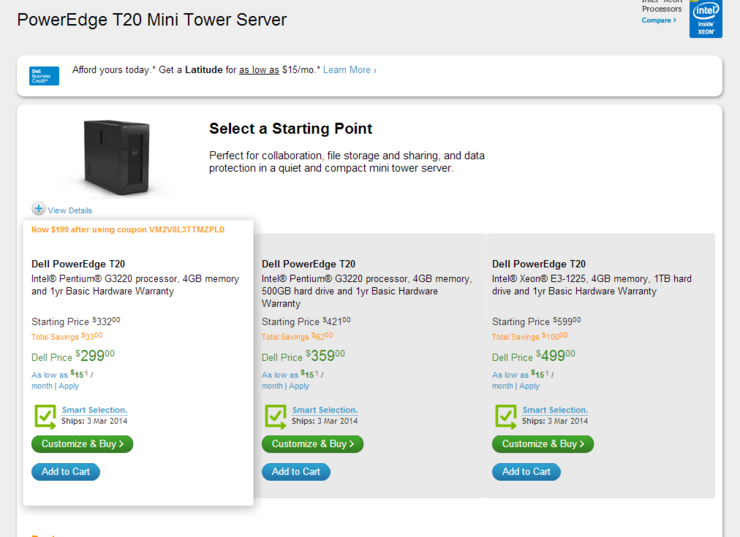The image size is (740, 537).
Task: Expand View Details plus icon
Action: (x=38, y=208)
